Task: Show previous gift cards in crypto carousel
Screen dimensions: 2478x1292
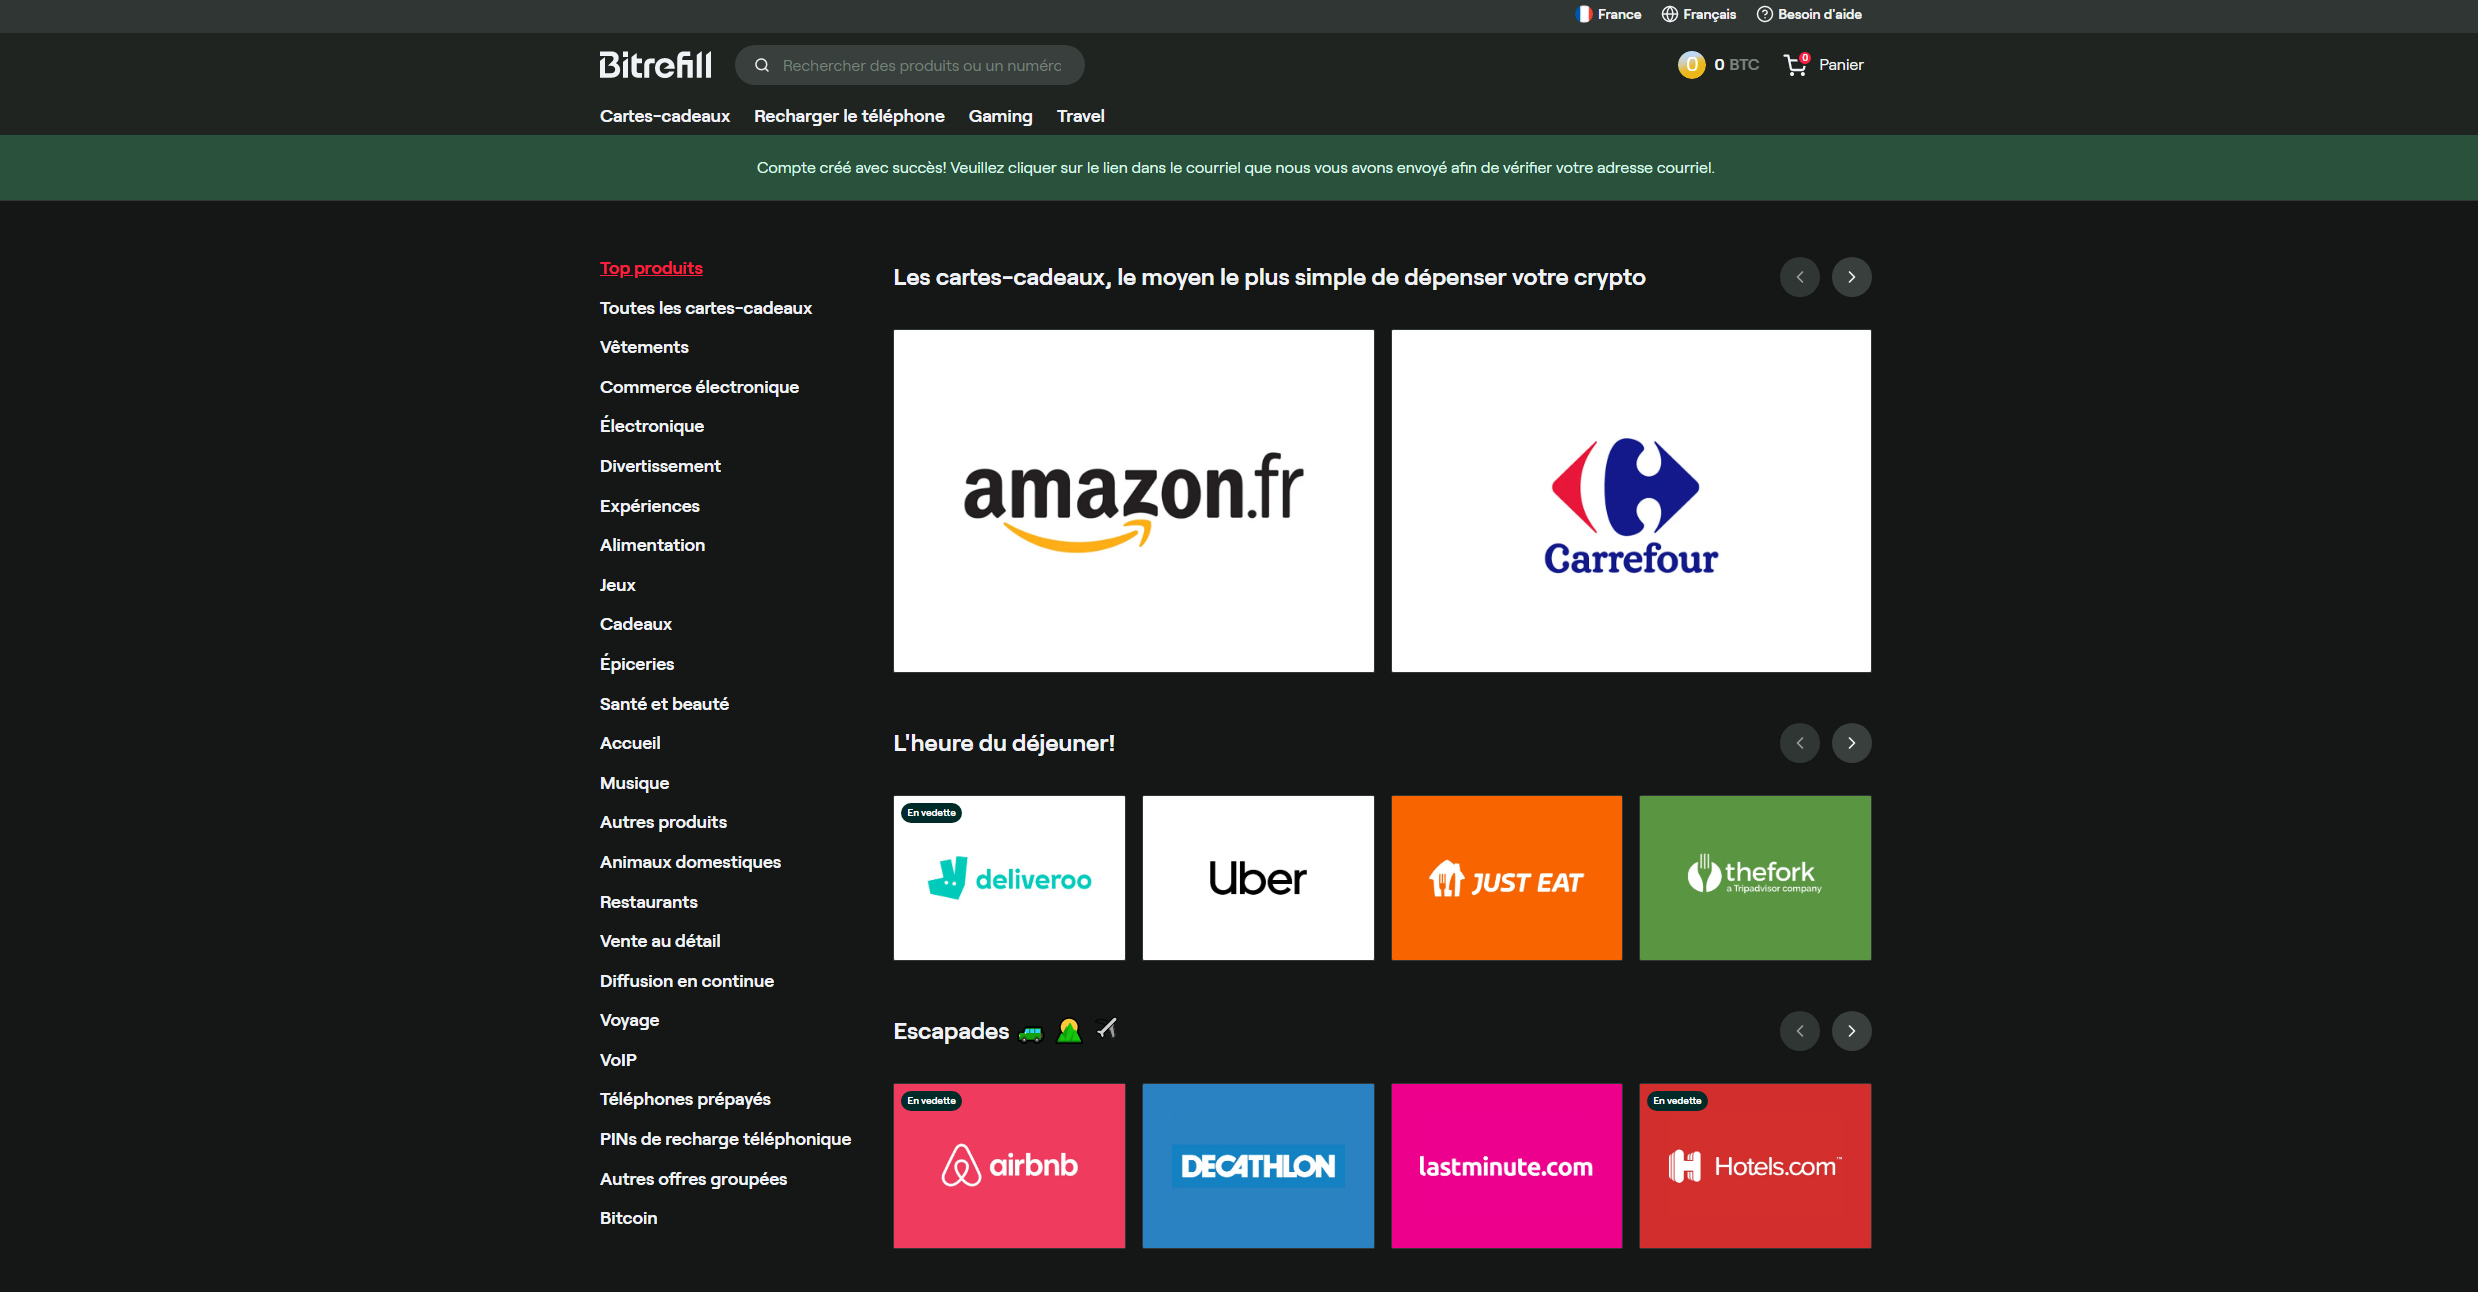Action: pos(1800,277)
